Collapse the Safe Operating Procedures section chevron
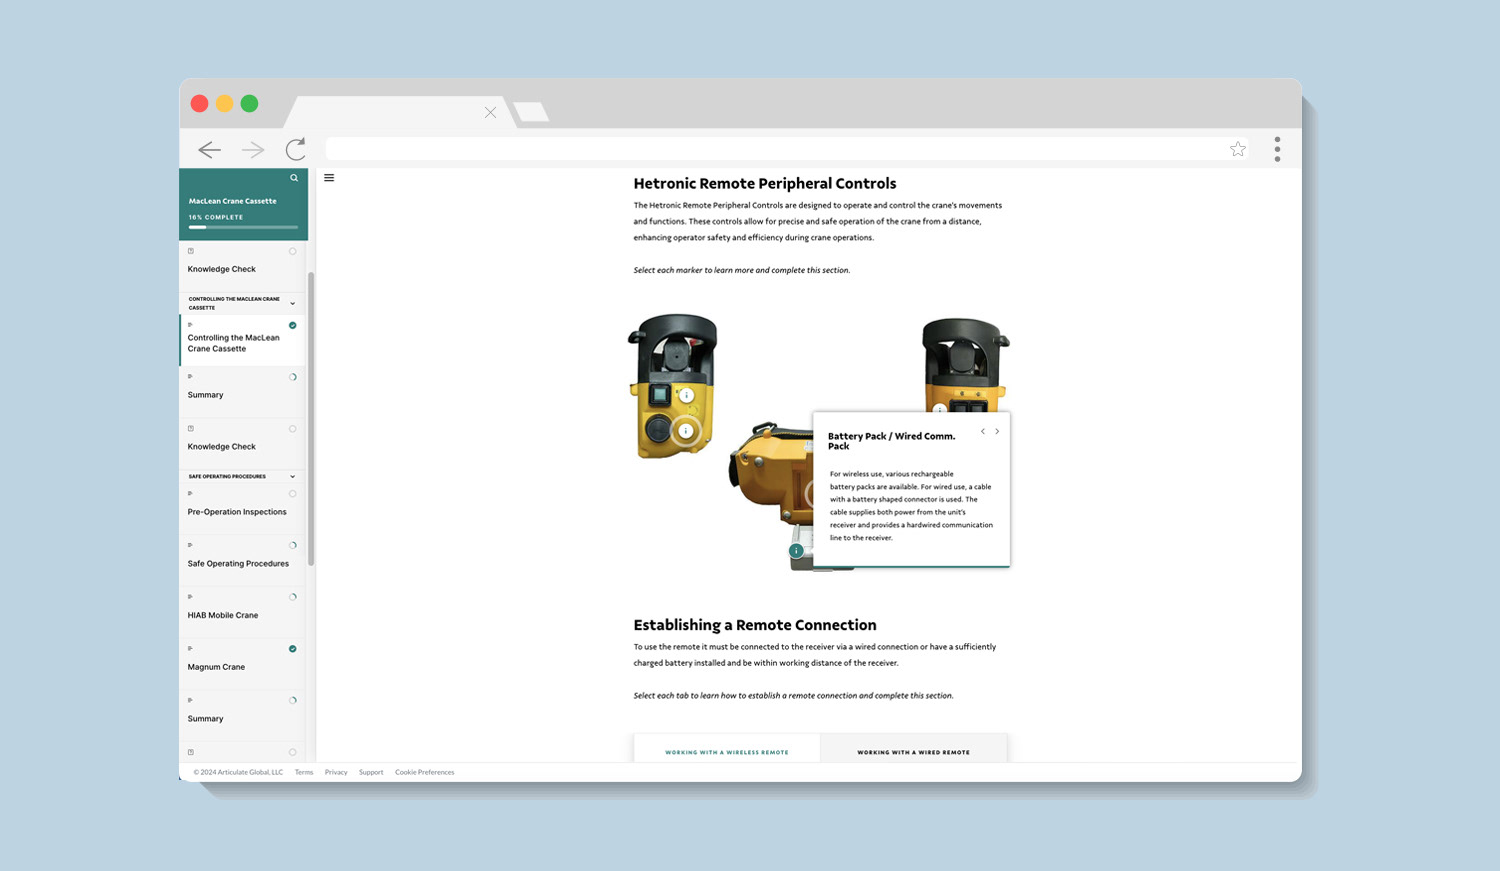This screenshot has height=871, width=1500. click(293, 477)
